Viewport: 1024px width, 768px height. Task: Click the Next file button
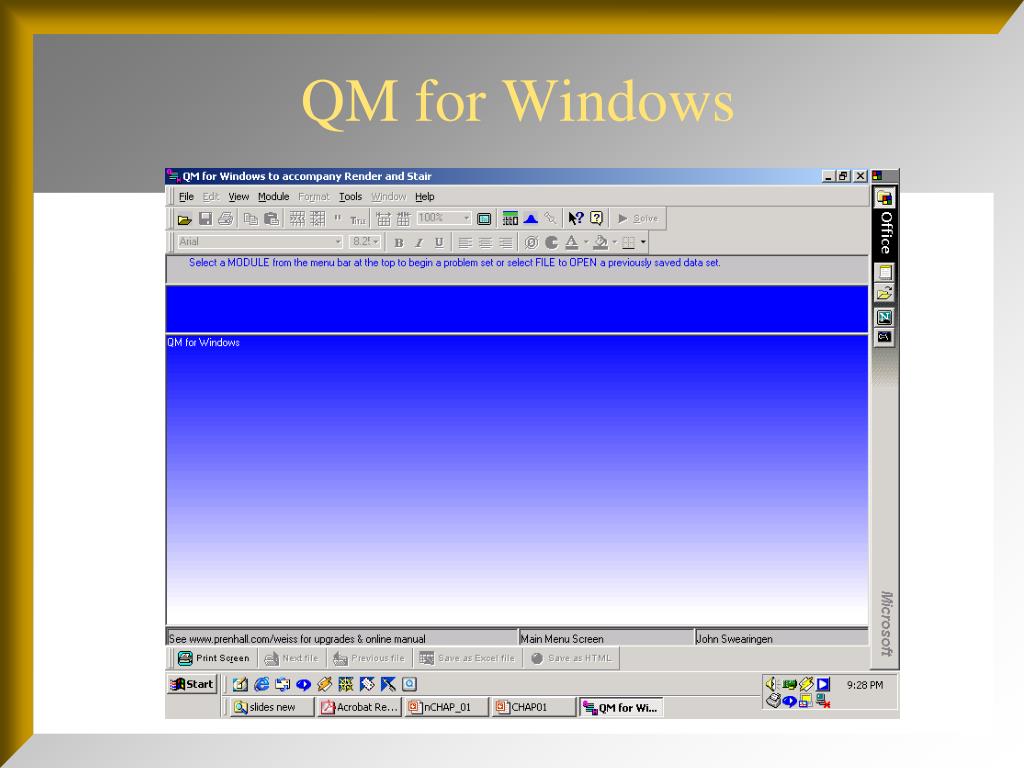pyautogui.click(x=291, y=658)
